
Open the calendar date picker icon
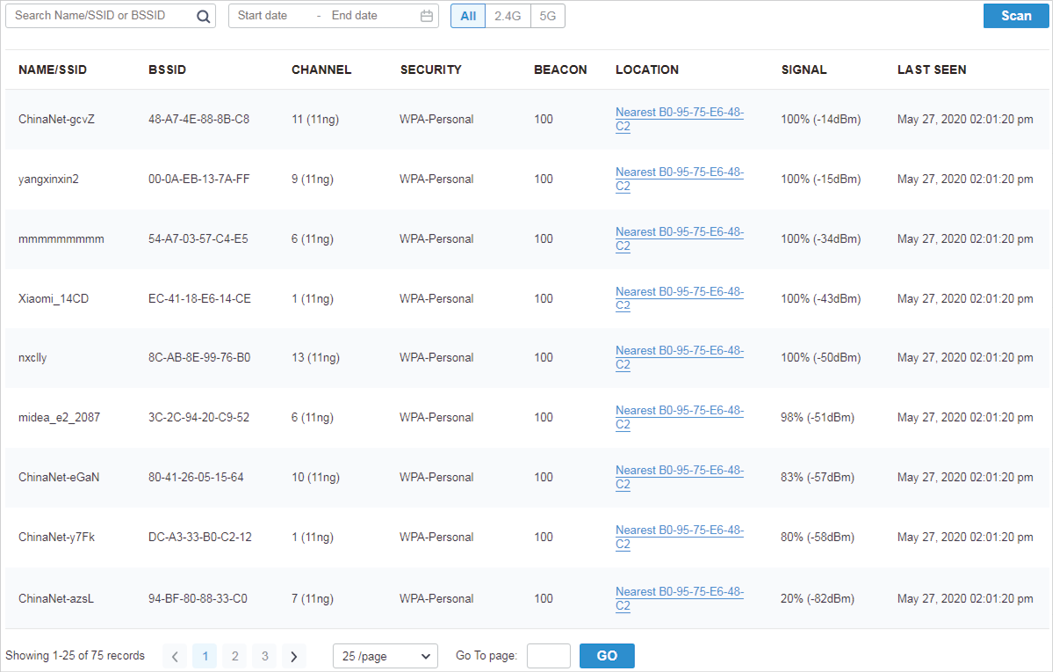426,16
